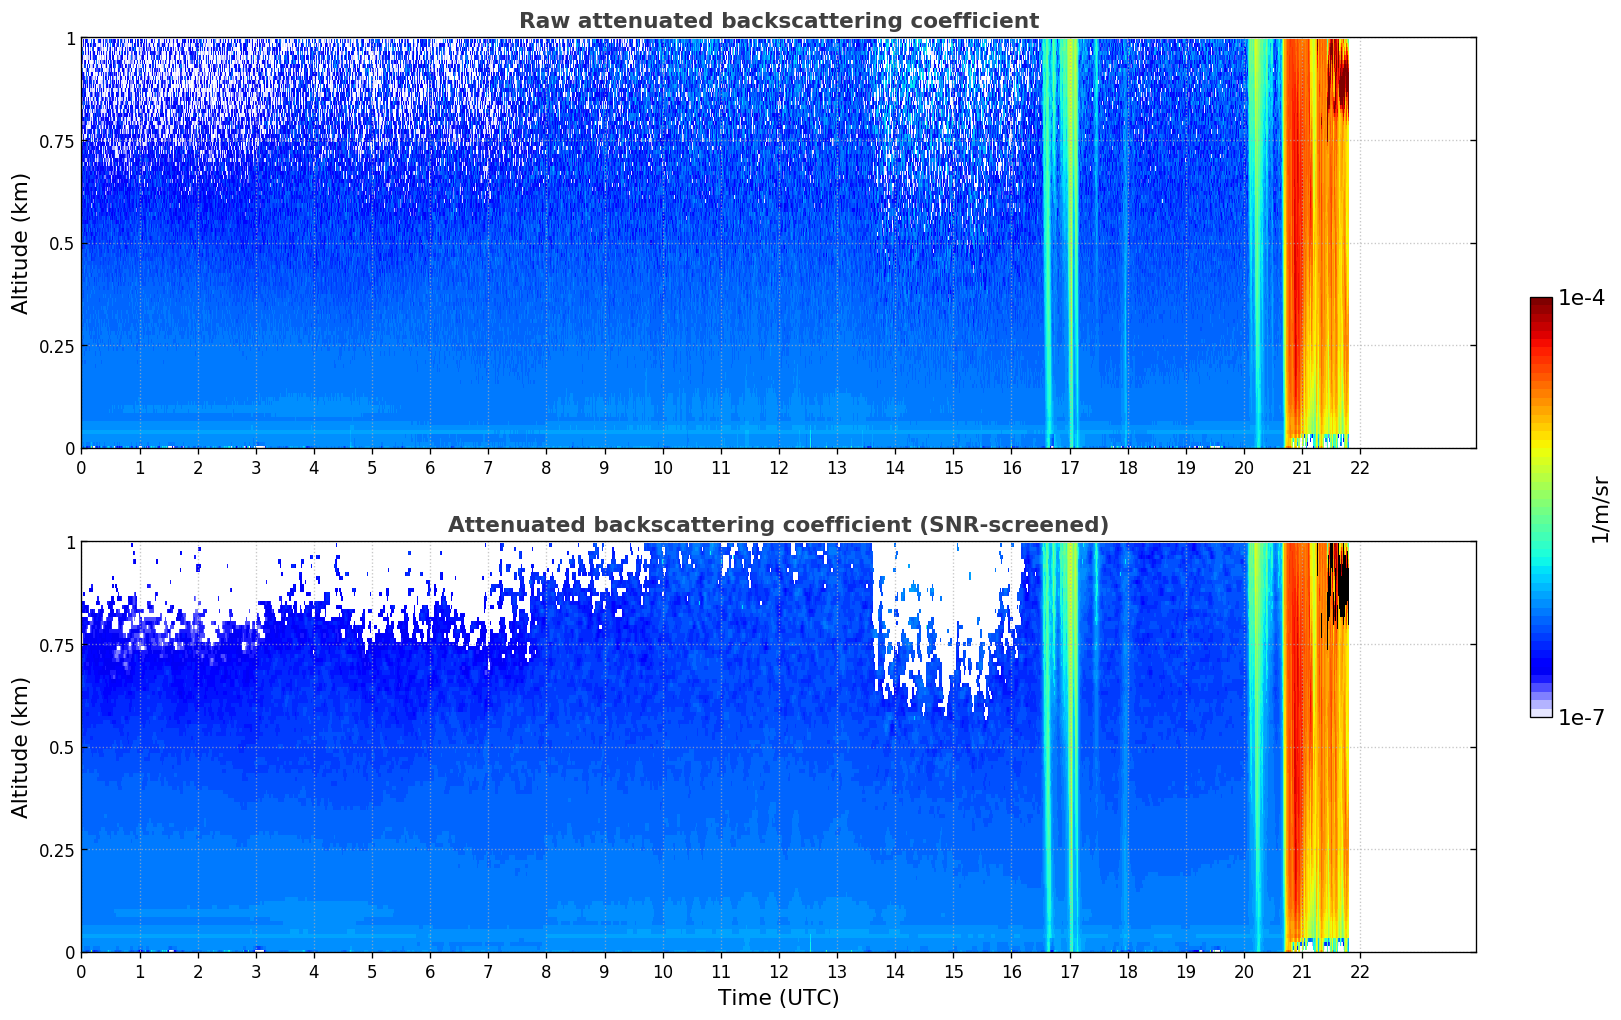Image resolution: width=1621 pixels, height=1020 pixels.
Task: Click hour tick '11' under the SNR-screened plot
Action: (720, 971)
